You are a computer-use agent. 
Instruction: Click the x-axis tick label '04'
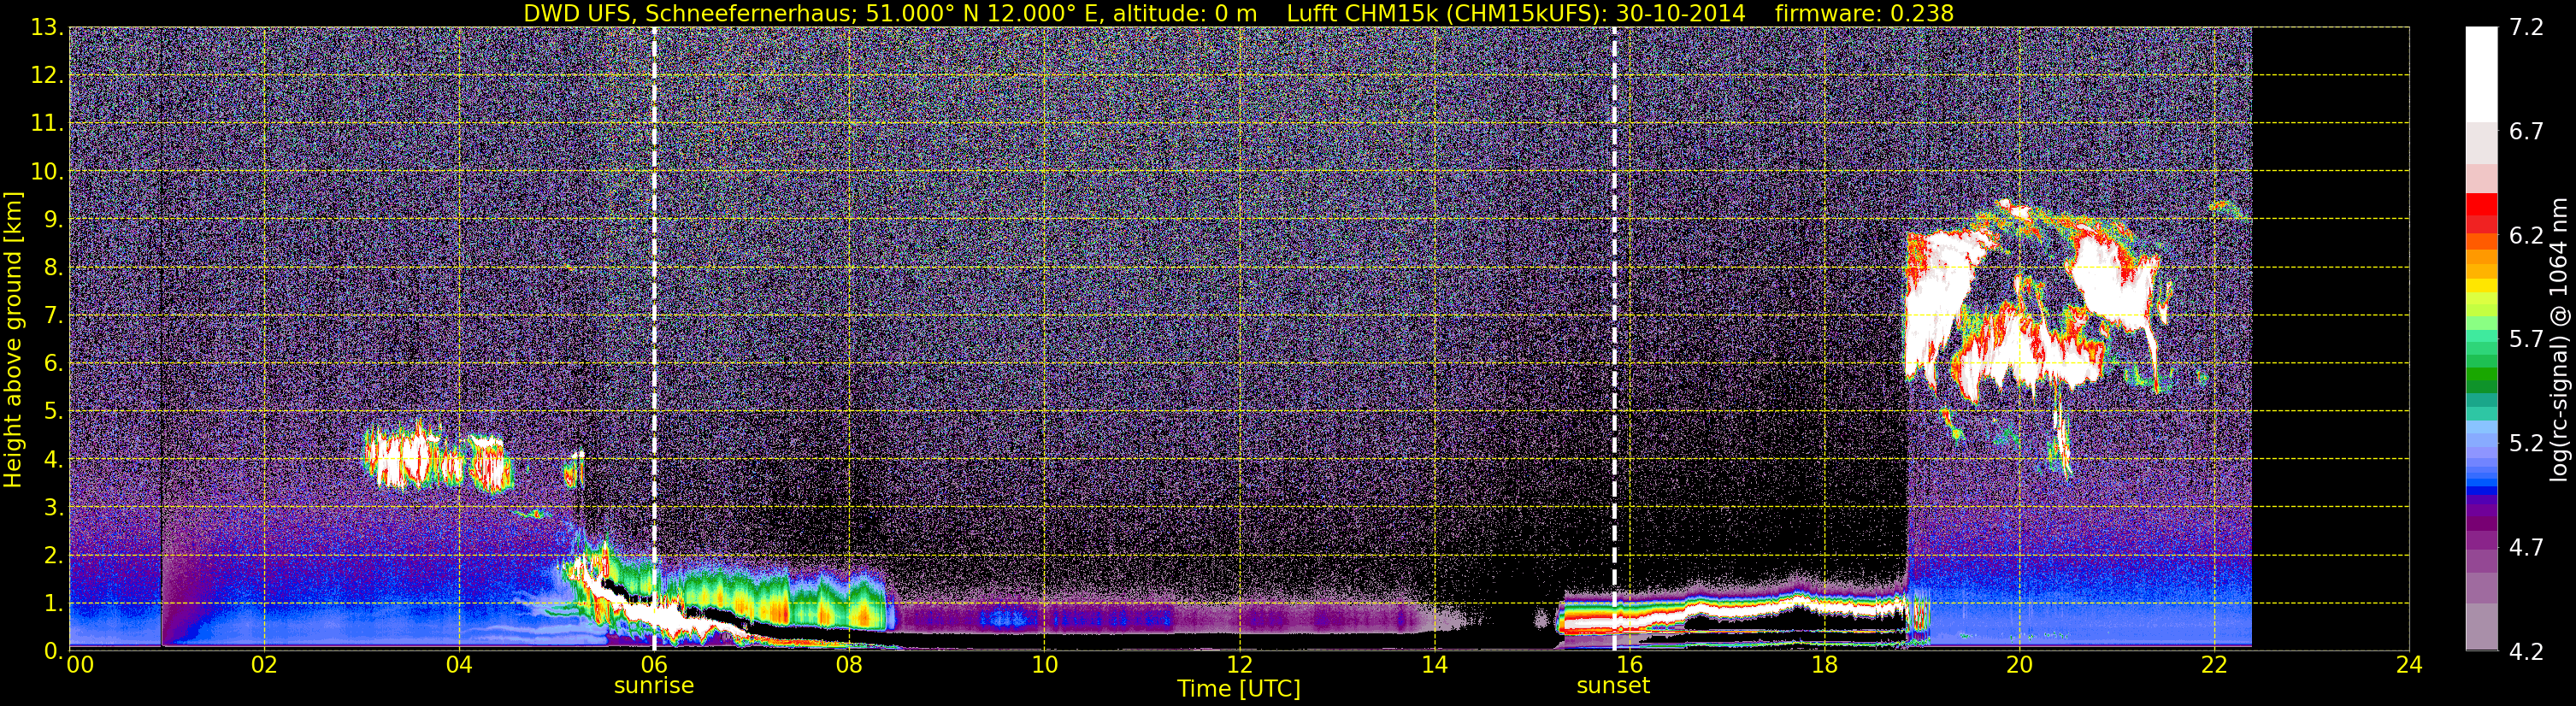coord(459,665)
